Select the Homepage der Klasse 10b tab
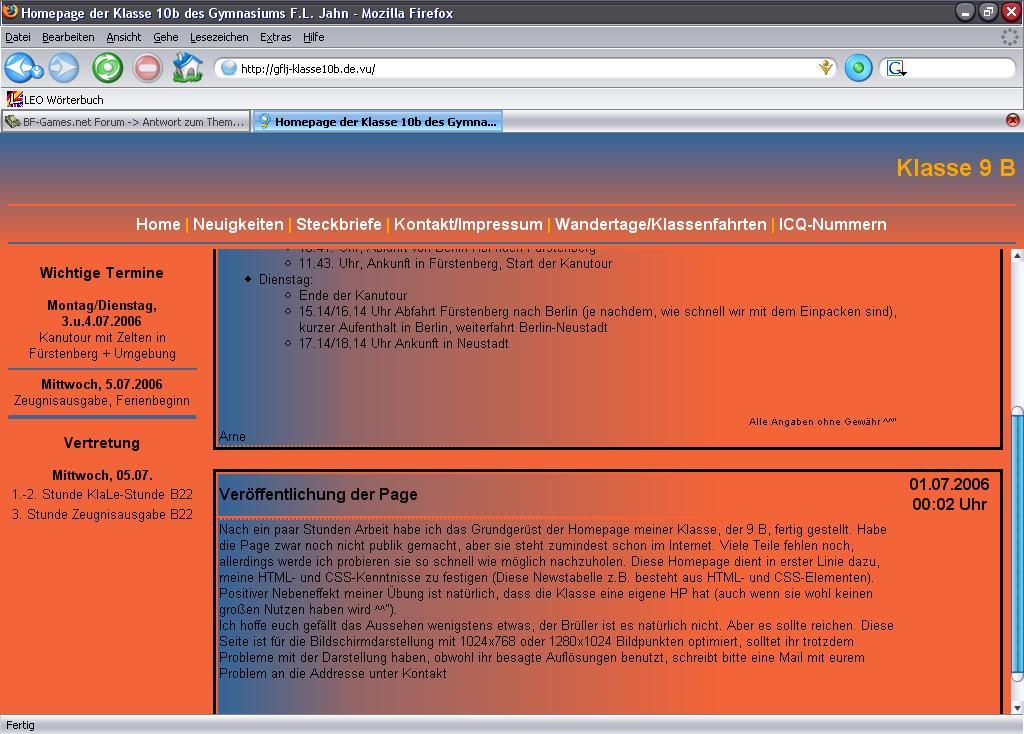Viewport: 1024px width, 734px height. (x=377, y=121)
